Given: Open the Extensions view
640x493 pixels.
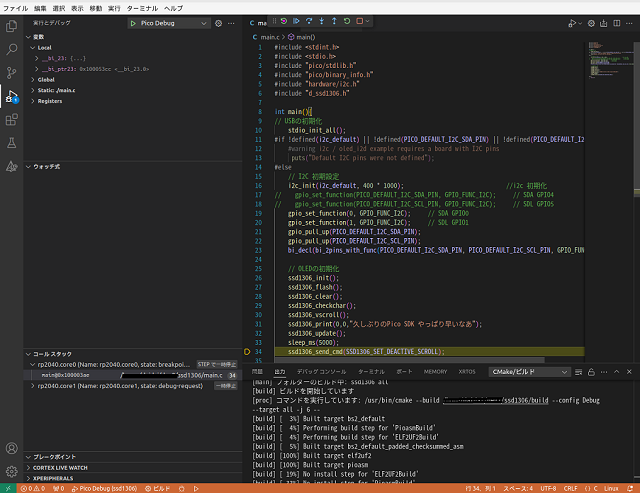Looking at the screenshot, I should [x=12, y=120].
